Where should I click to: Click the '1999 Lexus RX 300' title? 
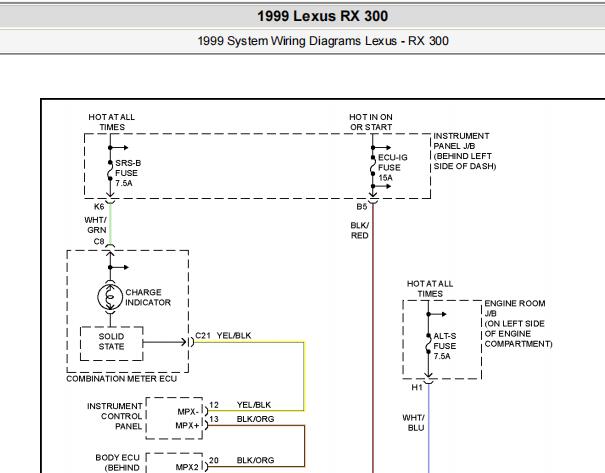click(323, 16)
